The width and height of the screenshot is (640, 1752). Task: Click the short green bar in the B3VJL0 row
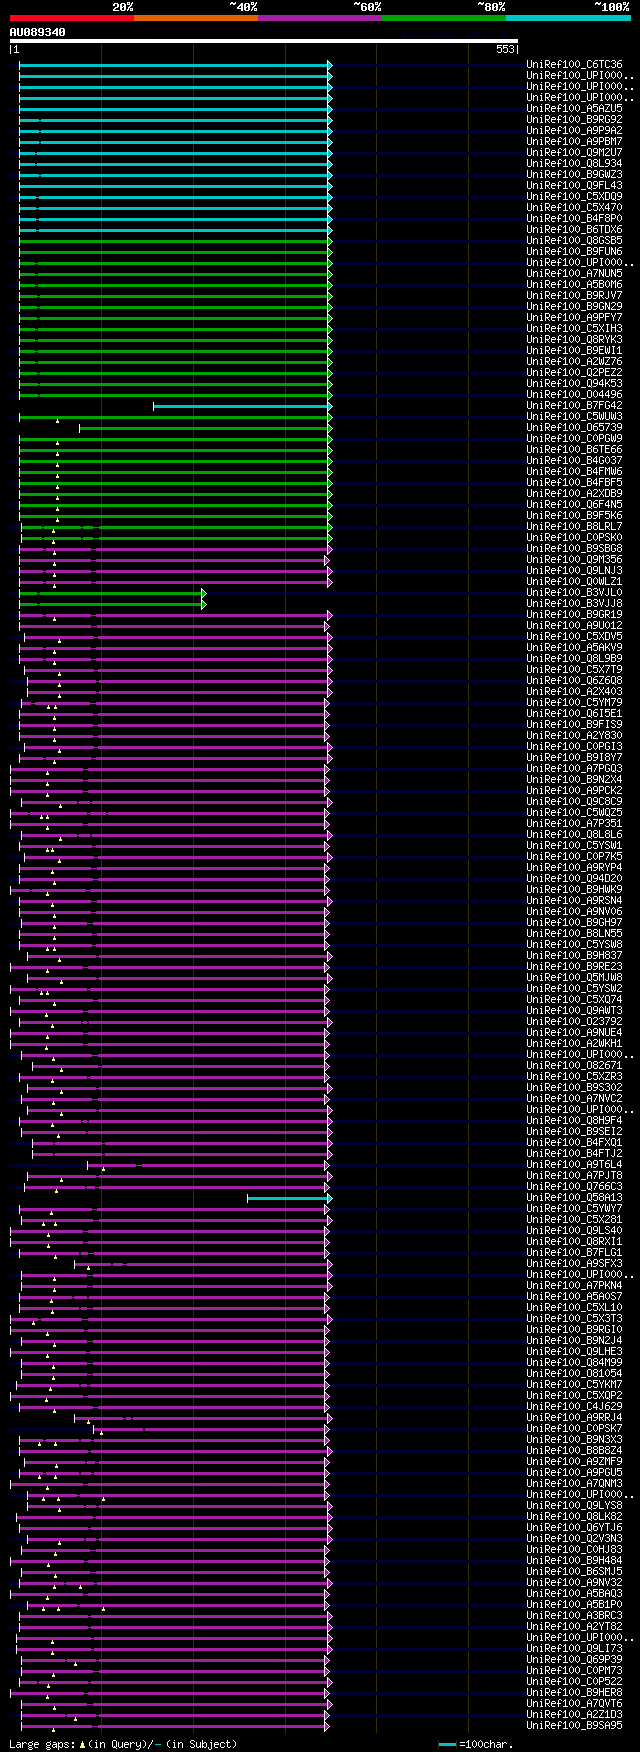click(112, 593)
